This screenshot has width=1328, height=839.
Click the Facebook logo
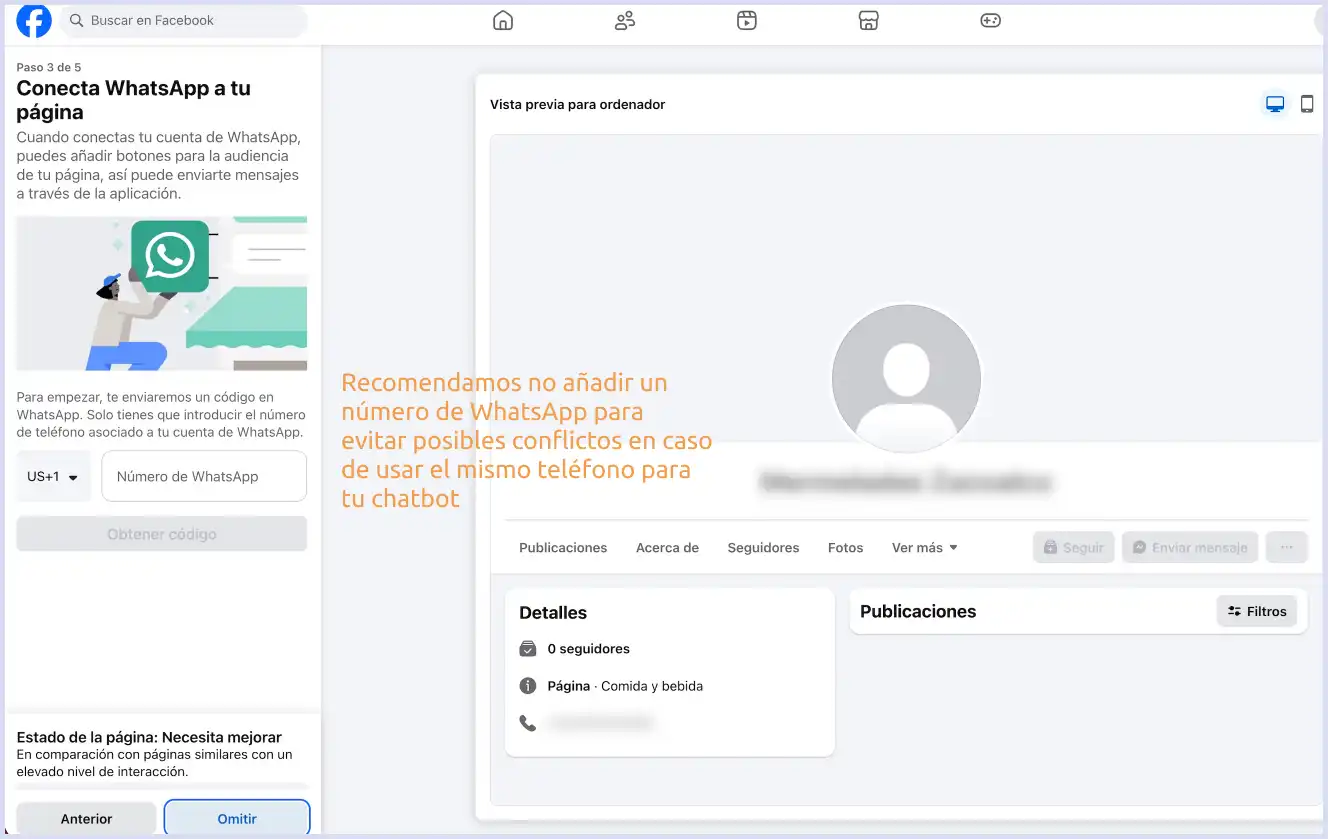pos(34,20)
